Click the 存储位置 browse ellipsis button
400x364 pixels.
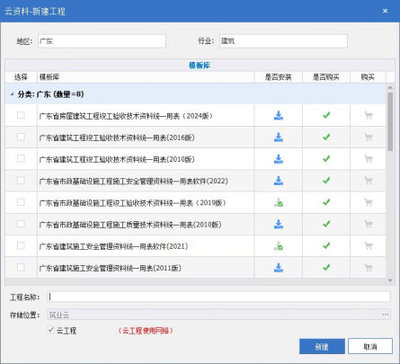(385, 314)
